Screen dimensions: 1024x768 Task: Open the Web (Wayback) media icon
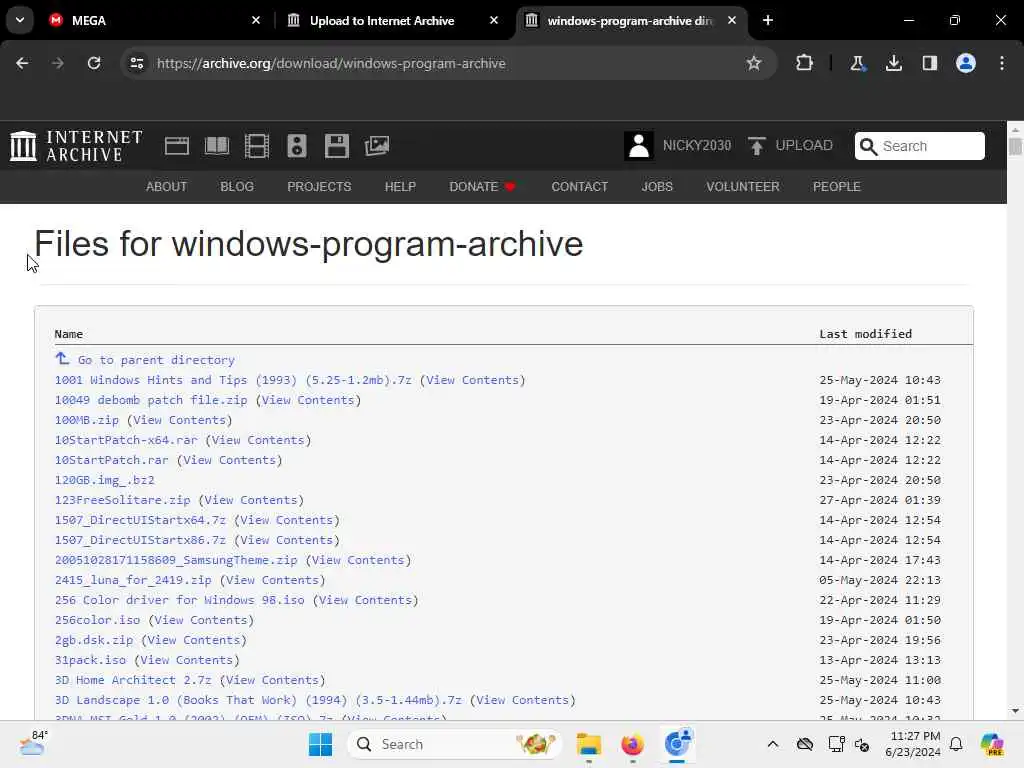click(x=176, y=146)
